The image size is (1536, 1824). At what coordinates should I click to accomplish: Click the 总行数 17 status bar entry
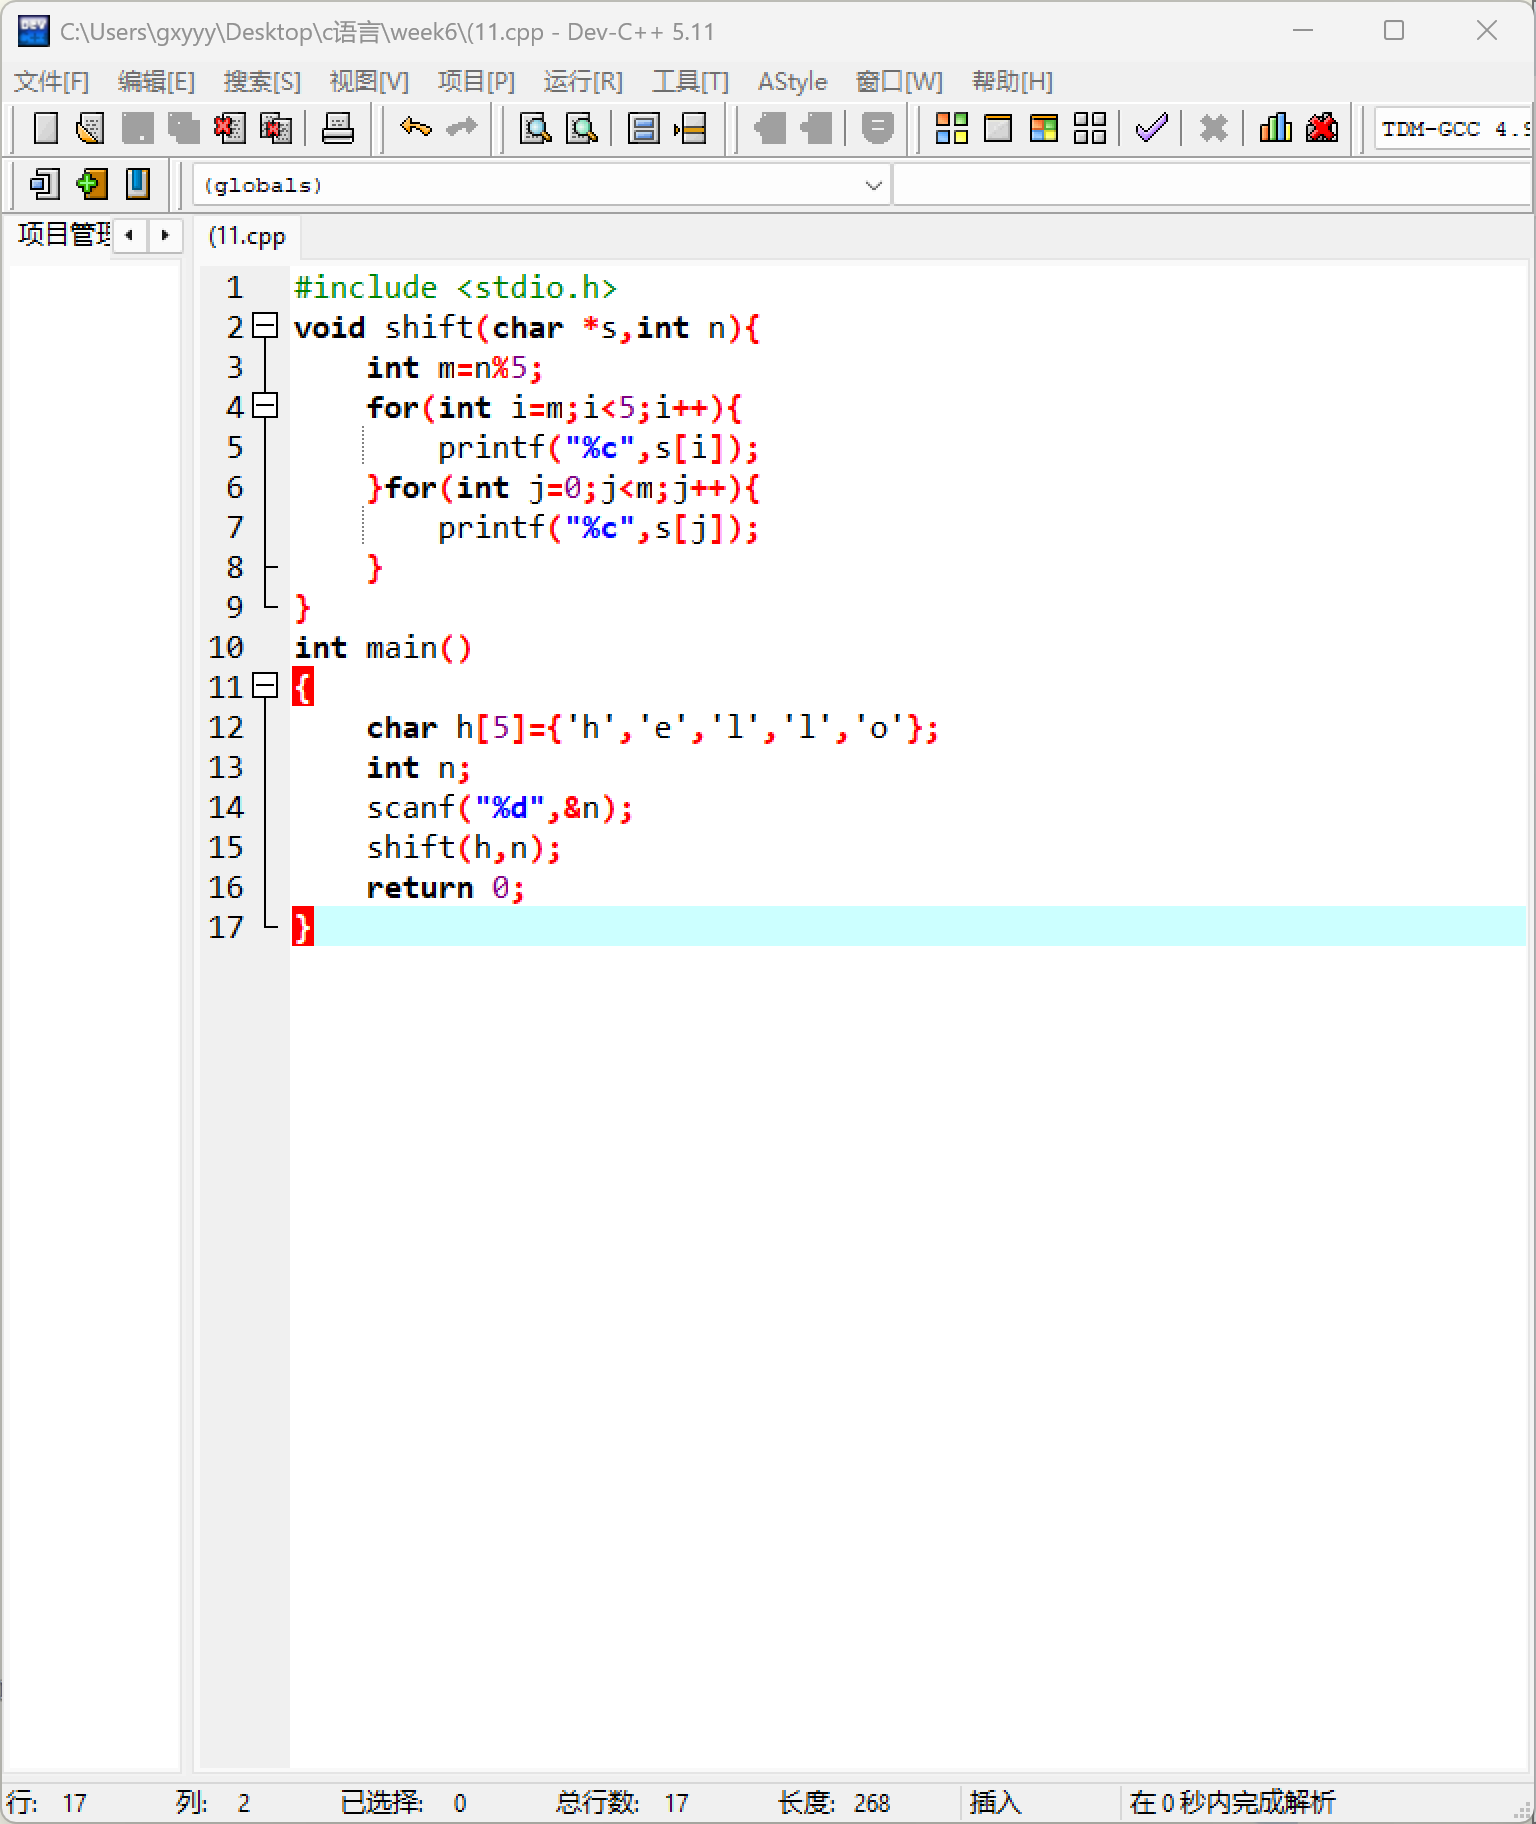pos(622,1802)
